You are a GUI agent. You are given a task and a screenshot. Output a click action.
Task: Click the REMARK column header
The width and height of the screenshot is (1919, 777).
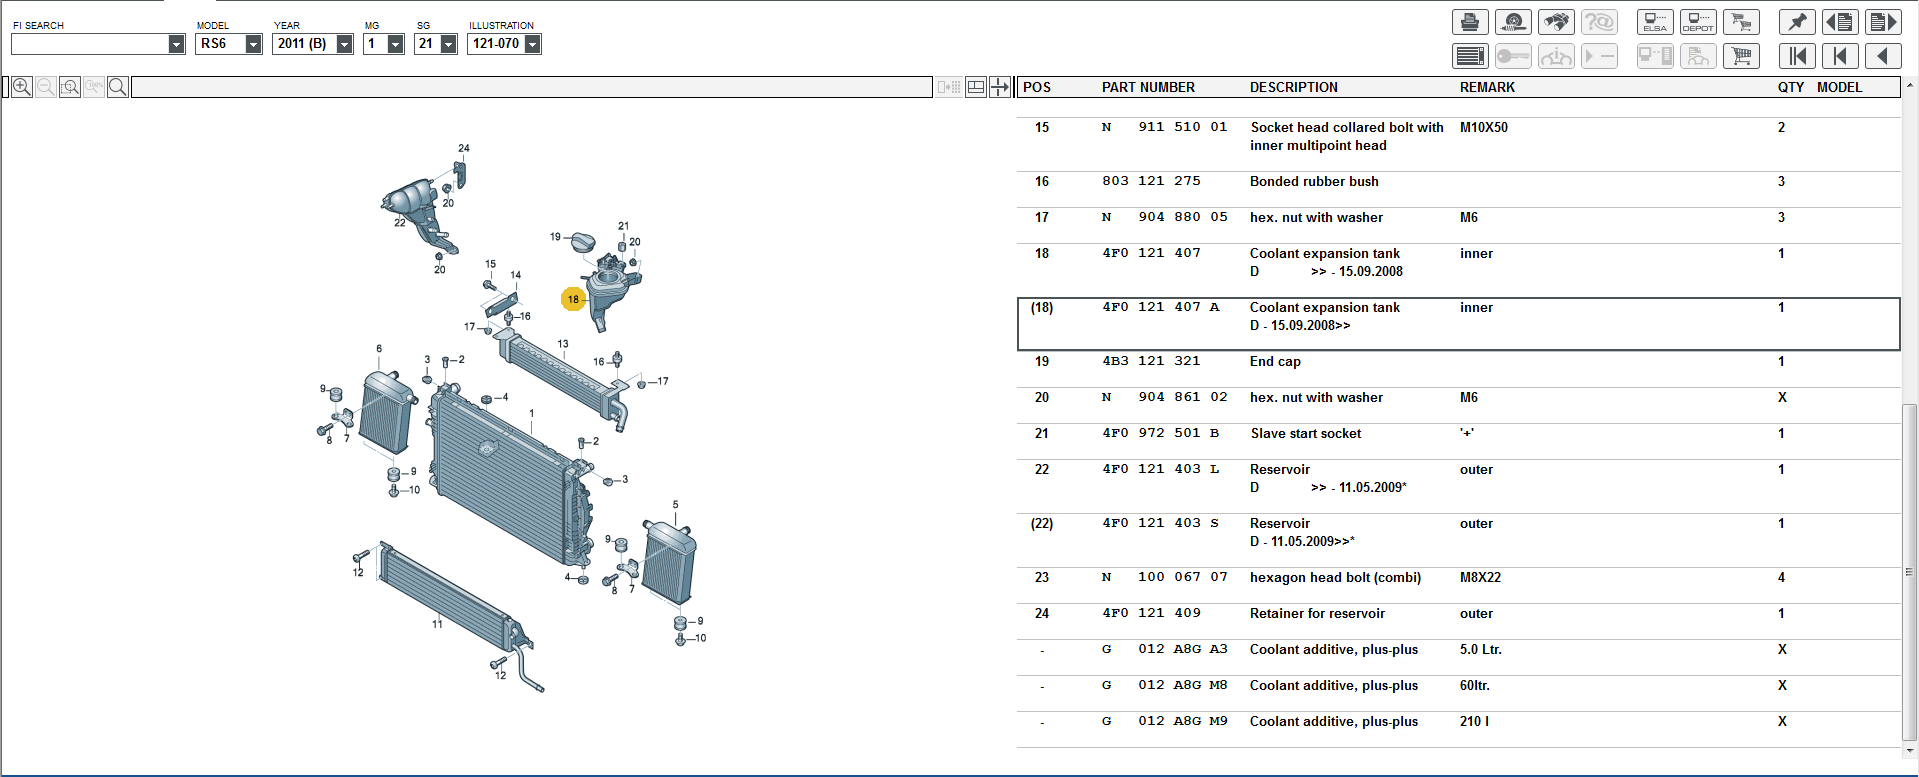coord(1487,87)
